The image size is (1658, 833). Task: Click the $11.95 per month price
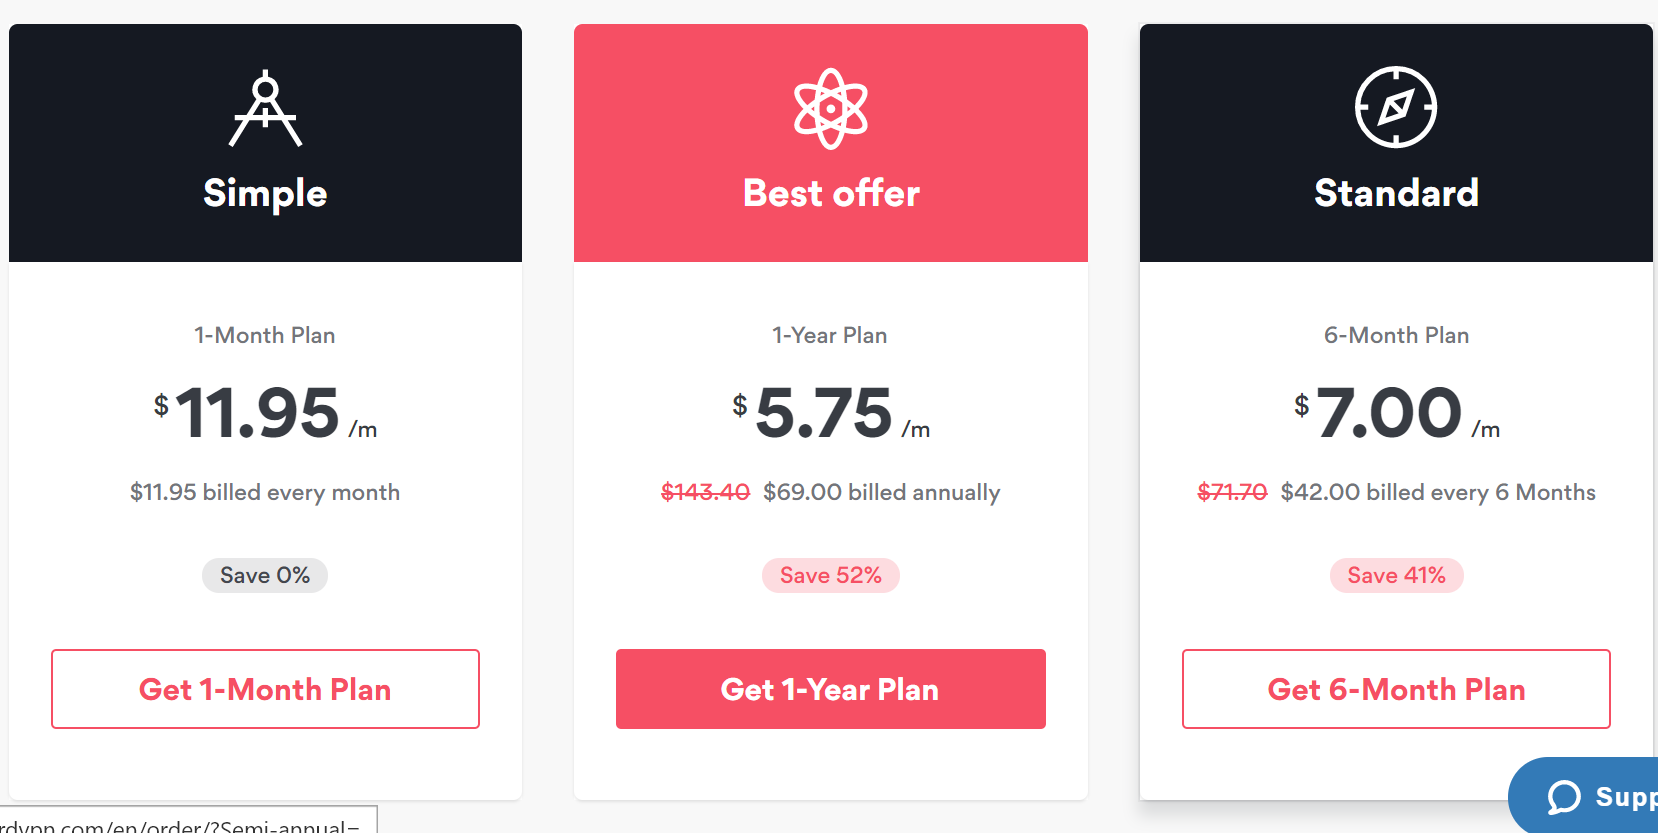click(x=265, y=413)
